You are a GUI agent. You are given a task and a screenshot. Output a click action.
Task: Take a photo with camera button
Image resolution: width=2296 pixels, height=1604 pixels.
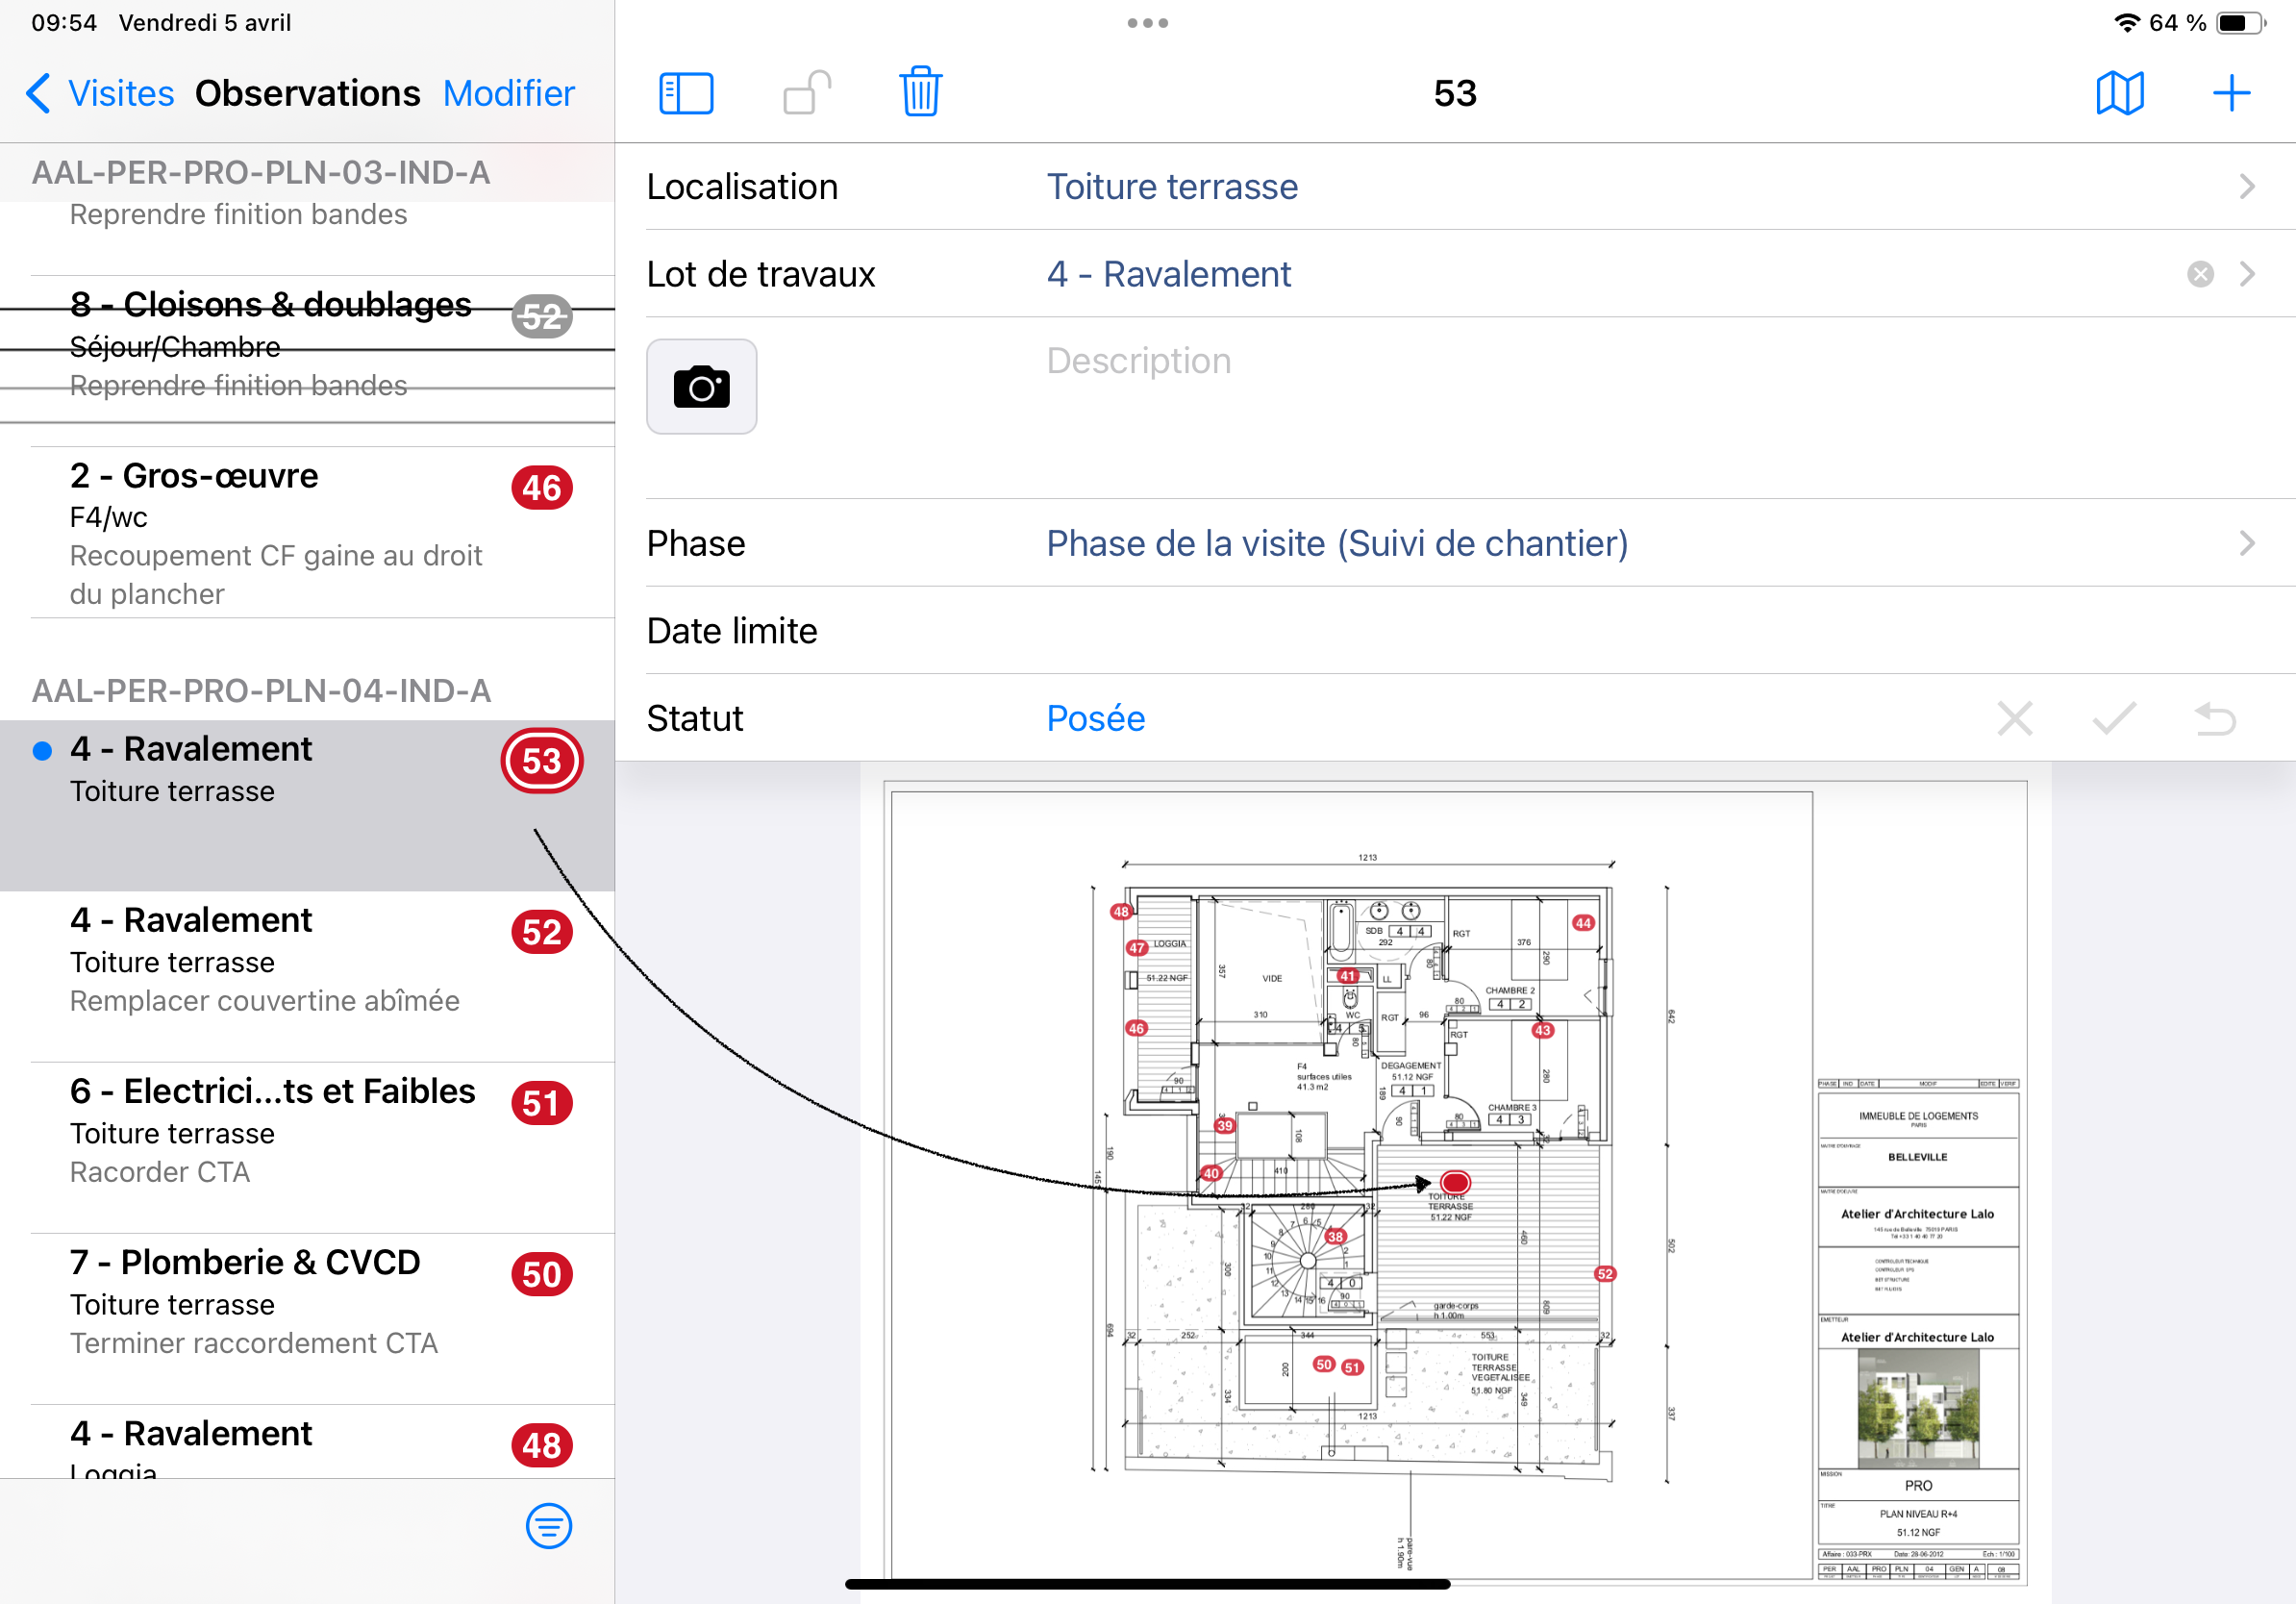(701, 387)
